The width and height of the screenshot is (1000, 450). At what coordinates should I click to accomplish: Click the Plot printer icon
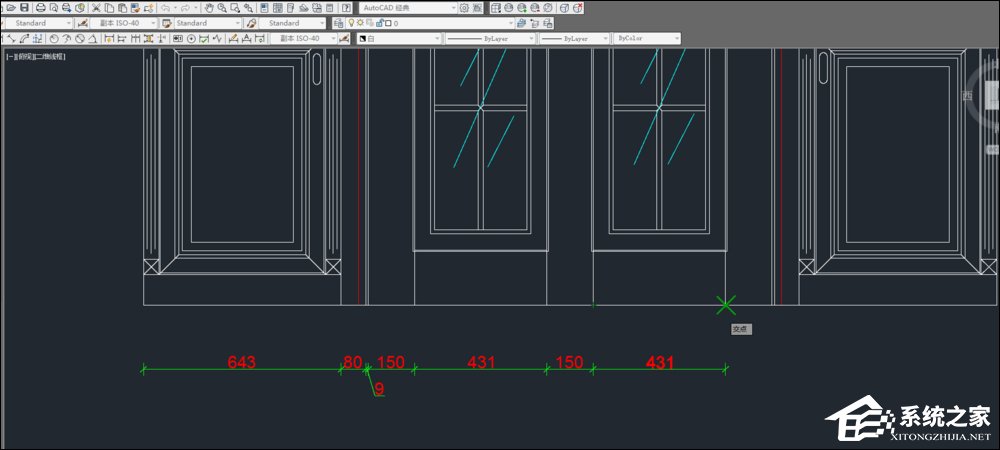tap(41, 8)
